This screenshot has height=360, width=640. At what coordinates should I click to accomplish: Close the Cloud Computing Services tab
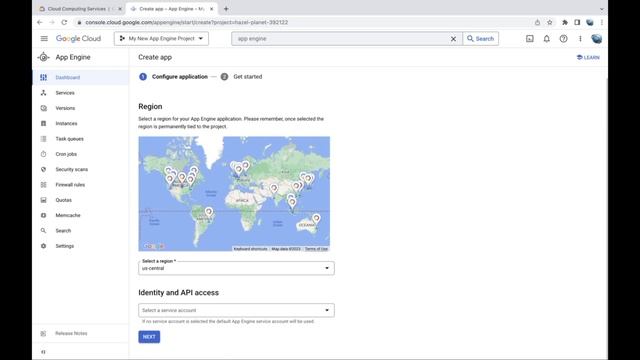pyautogui.click(x=120, y=9)
